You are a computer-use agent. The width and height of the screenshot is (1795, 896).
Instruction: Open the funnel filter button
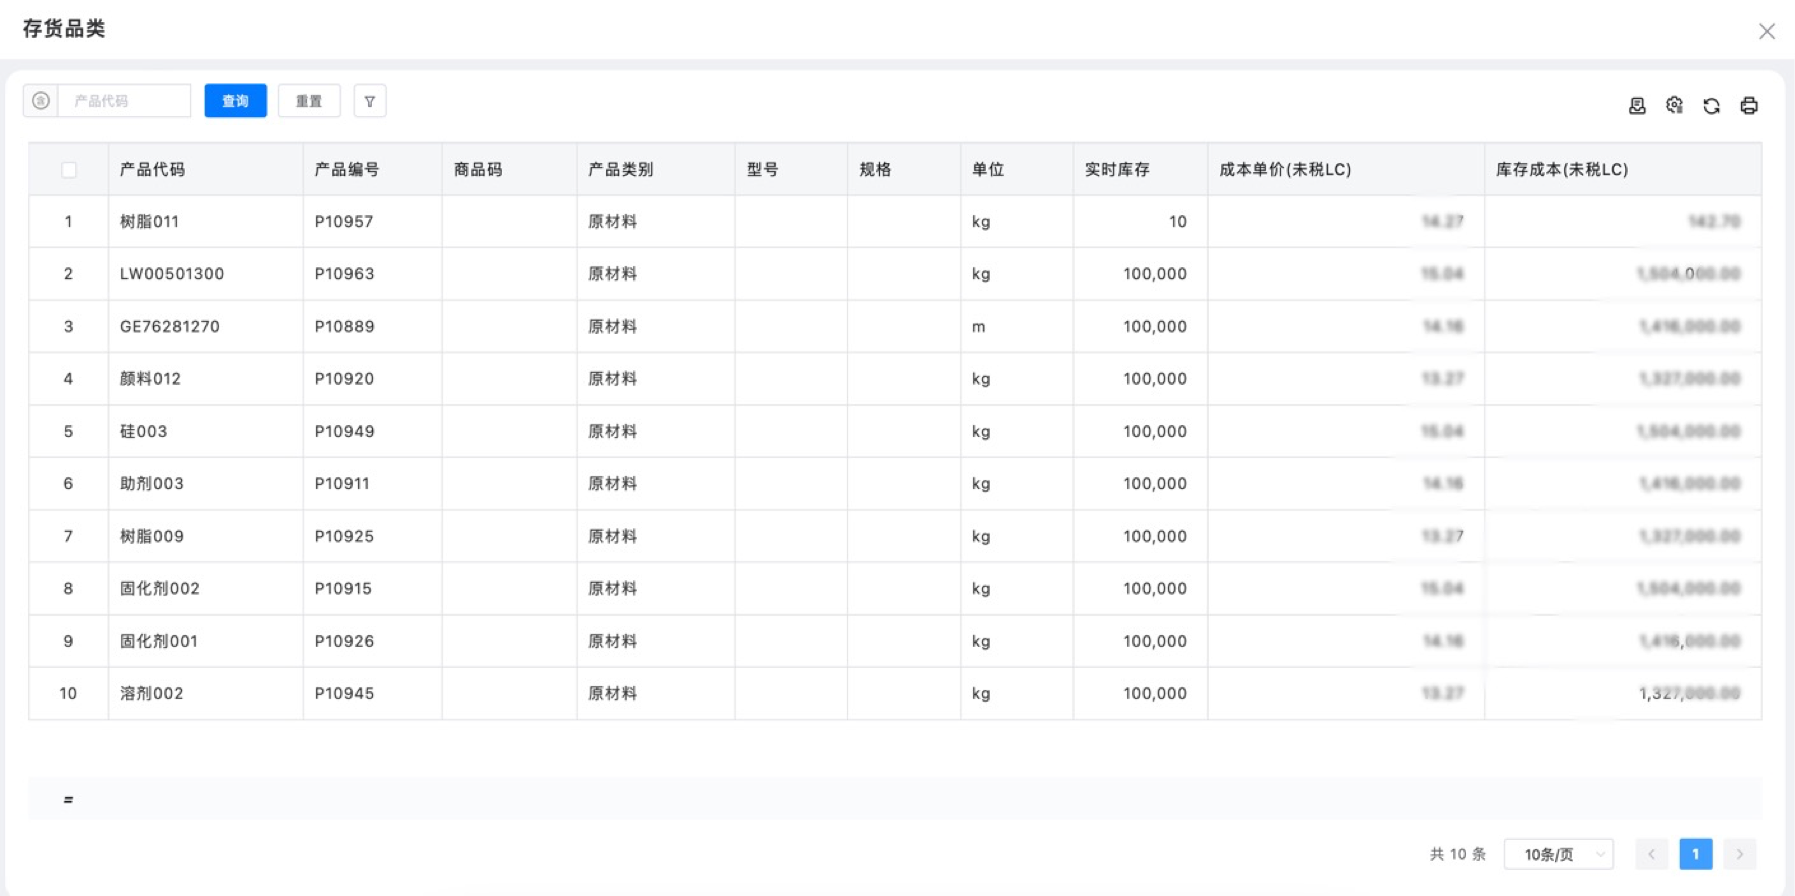(x=370, y=101)
